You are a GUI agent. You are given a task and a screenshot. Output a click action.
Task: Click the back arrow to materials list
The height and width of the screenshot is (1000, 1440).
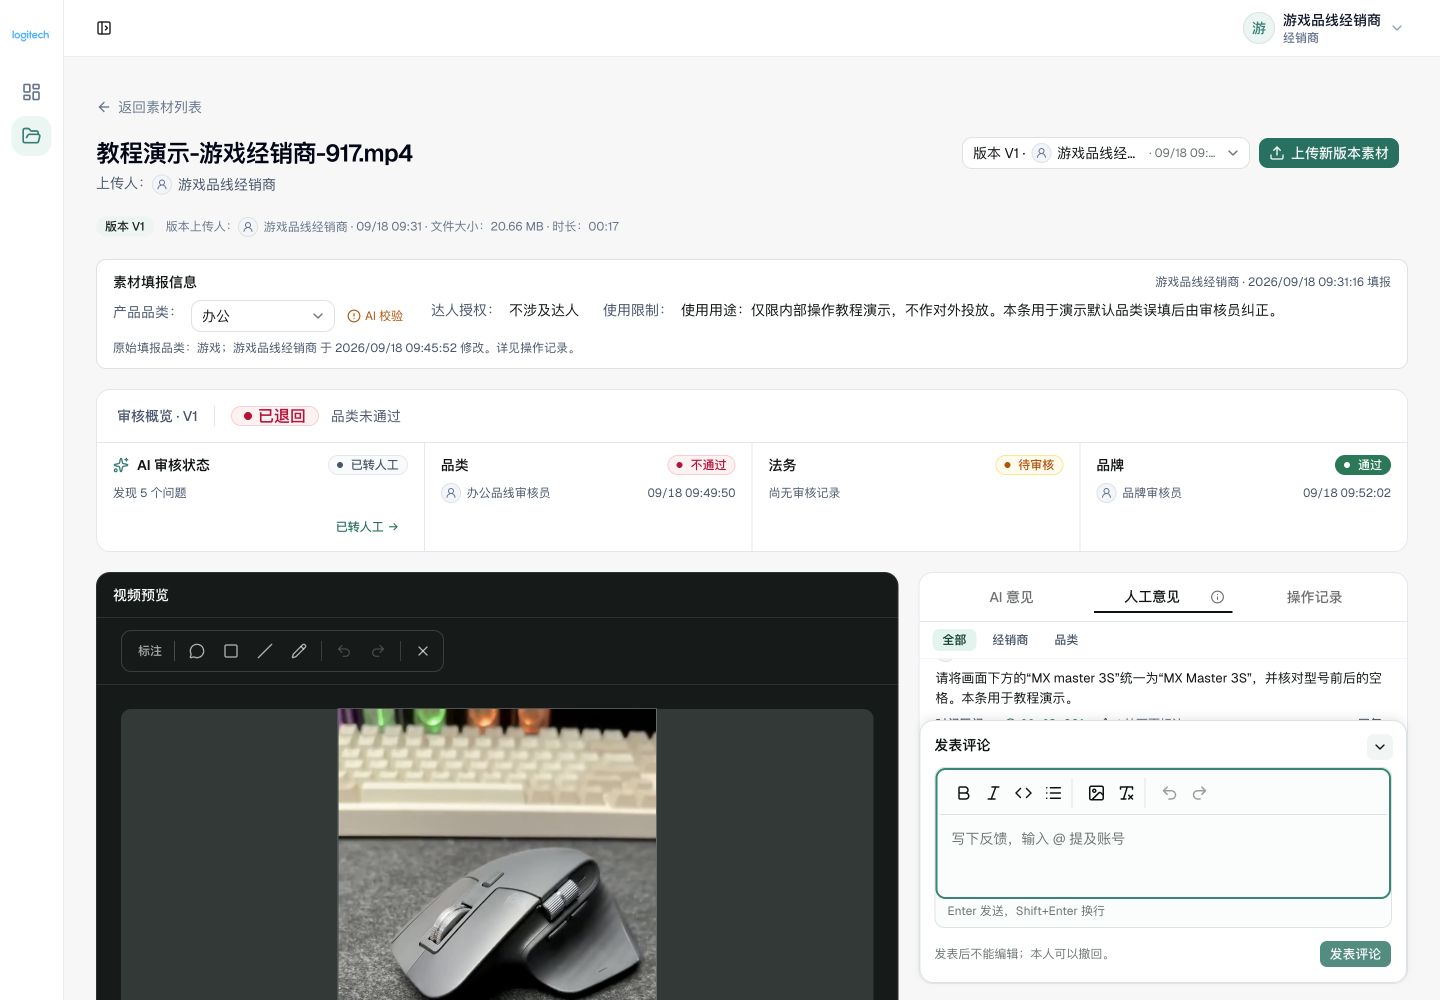pyautogui.click(x=104, y=107)
